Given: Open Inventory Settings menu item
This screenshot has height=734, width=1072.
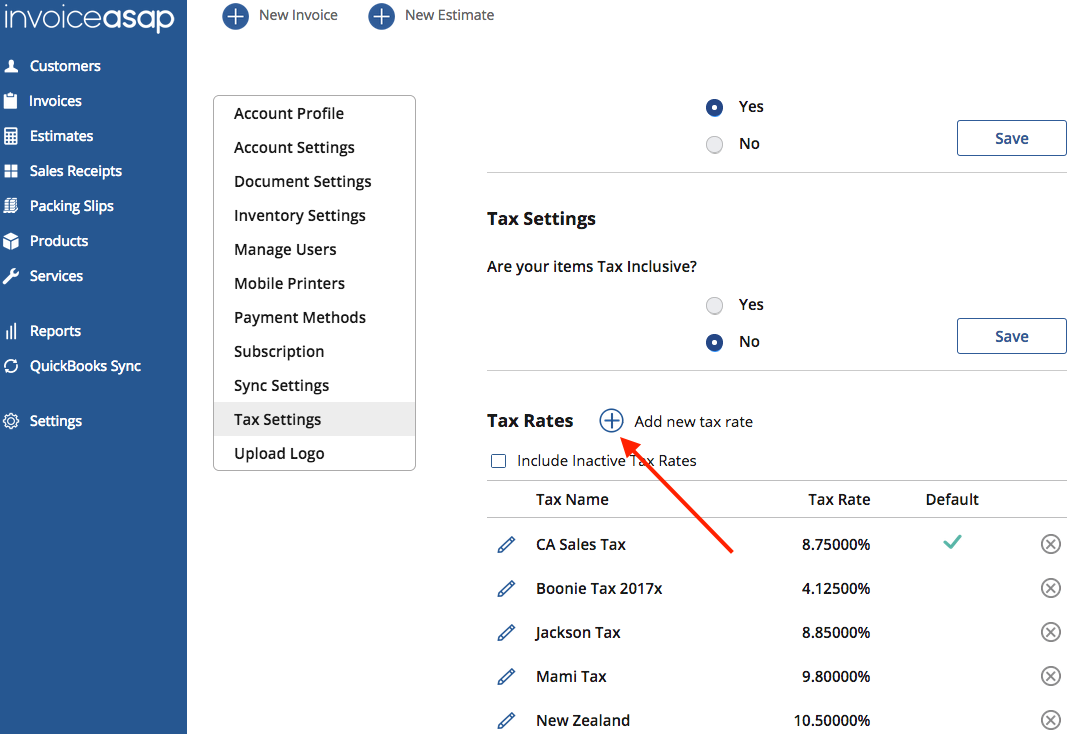Looking at the screenshot, I should click(314, 216).
